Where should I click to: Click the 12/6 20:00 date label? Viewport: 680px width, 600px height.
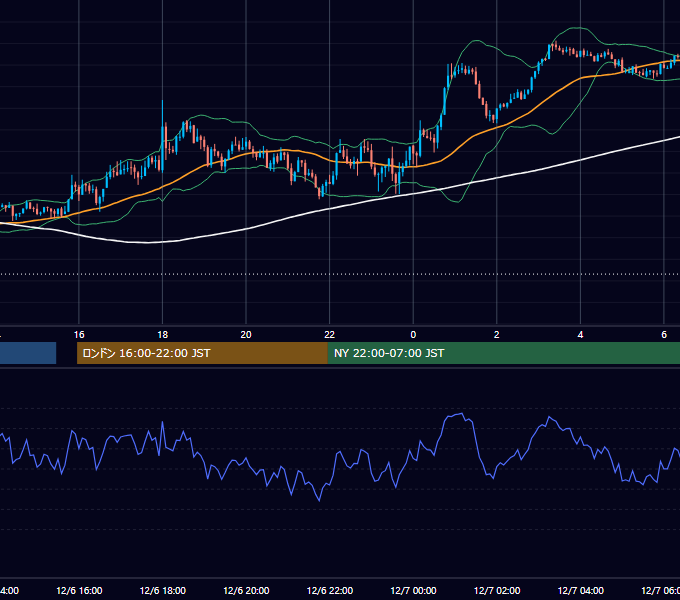point(246,590)
